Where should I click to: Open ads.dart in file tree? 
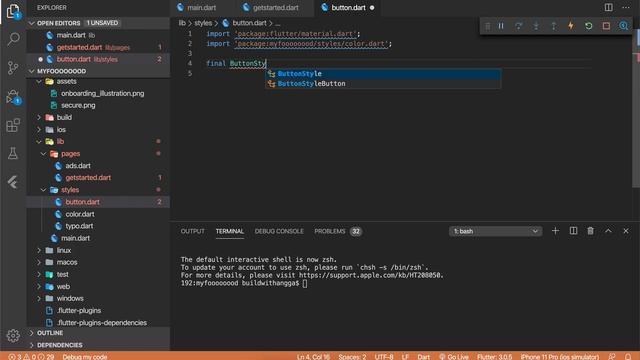(98, 166)
